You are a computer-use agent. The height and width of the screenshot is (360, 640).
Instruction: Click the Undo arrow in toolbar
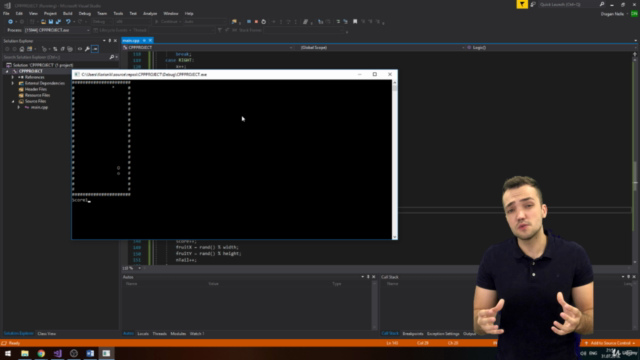(68, 22)
